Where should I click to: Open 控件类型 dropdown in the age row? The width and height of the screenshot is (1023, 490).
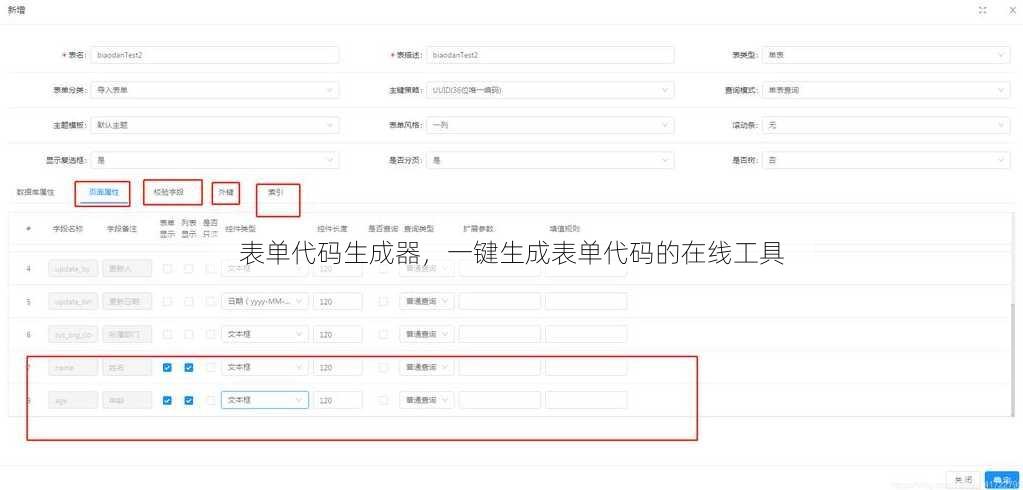pyautogui.click(x=265, y=400)
